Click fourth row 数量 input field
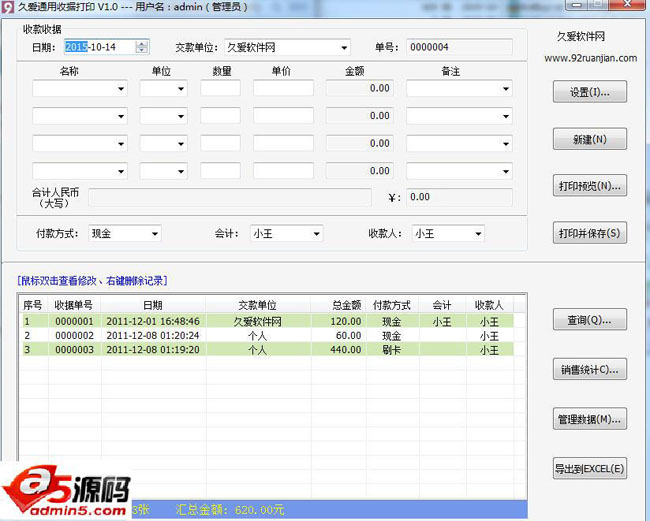Screen dimensions: 650x521 pyautogui.click(x=220, y=171)
